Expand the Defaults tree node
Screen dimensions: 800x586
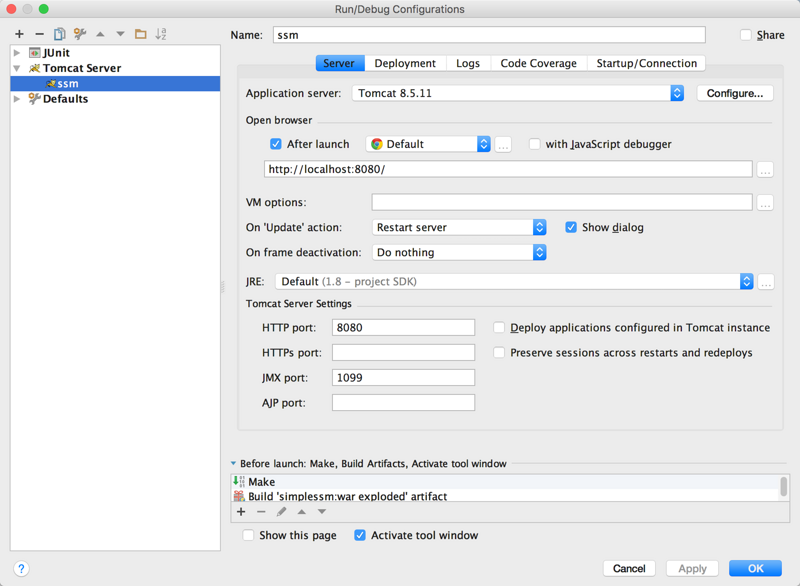pyautogui.click(x=17, y=98)
